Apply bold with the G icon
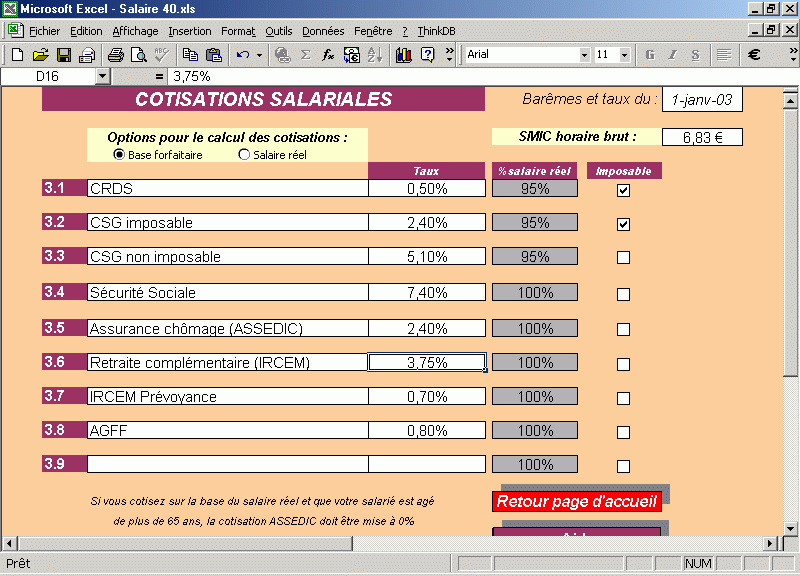 (x=650, y=55)
